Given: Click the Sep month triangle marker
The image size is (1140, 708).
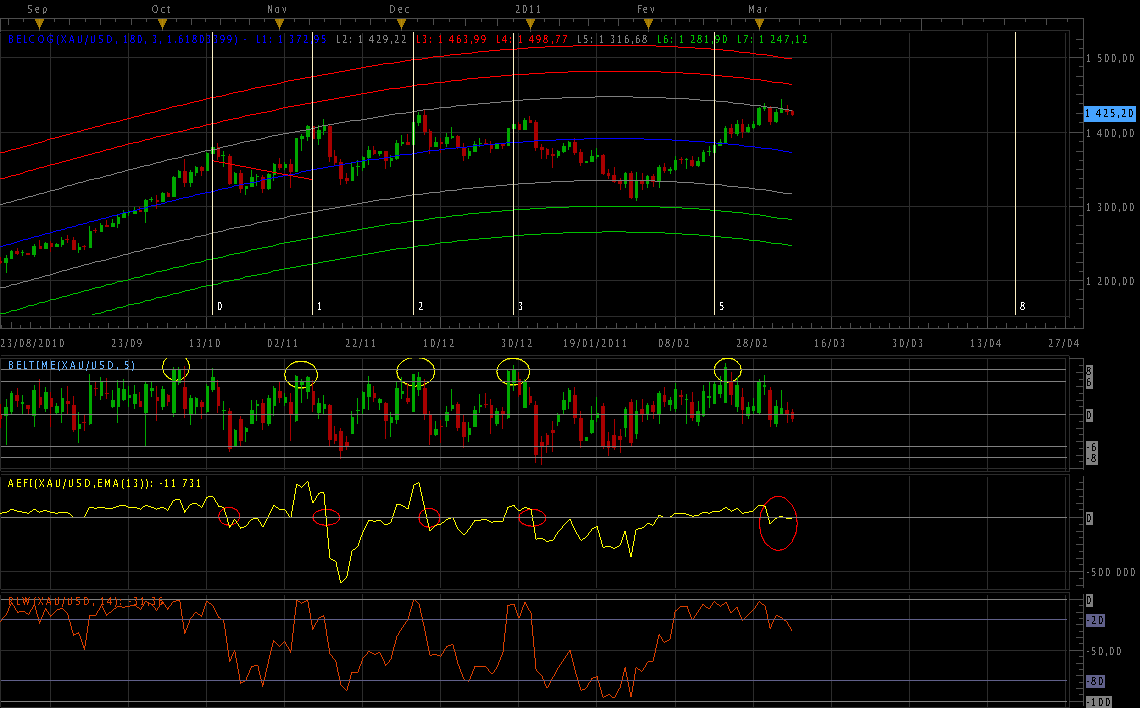Looking at the screenshot, I should coord(40,23).
